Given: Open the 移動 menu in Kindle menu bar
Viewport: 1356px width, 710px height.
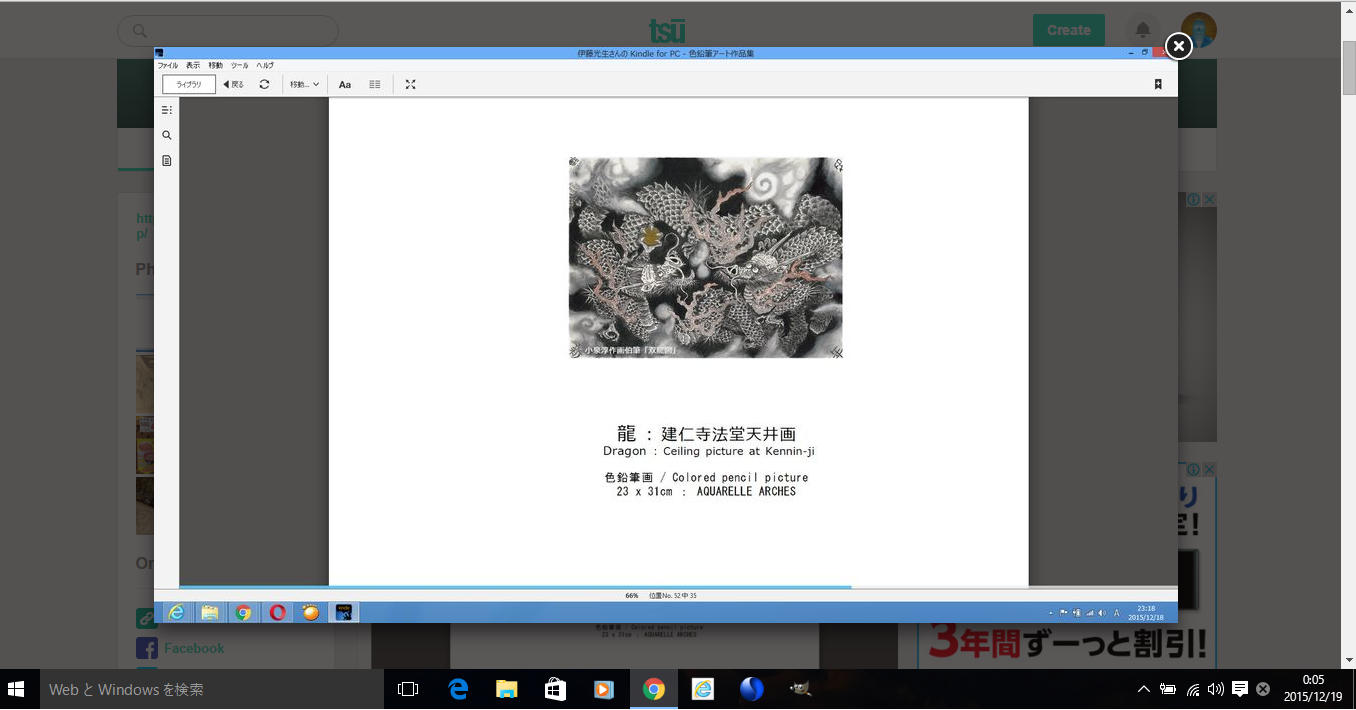Looking at the screenshot, I should tap(216, 66).
